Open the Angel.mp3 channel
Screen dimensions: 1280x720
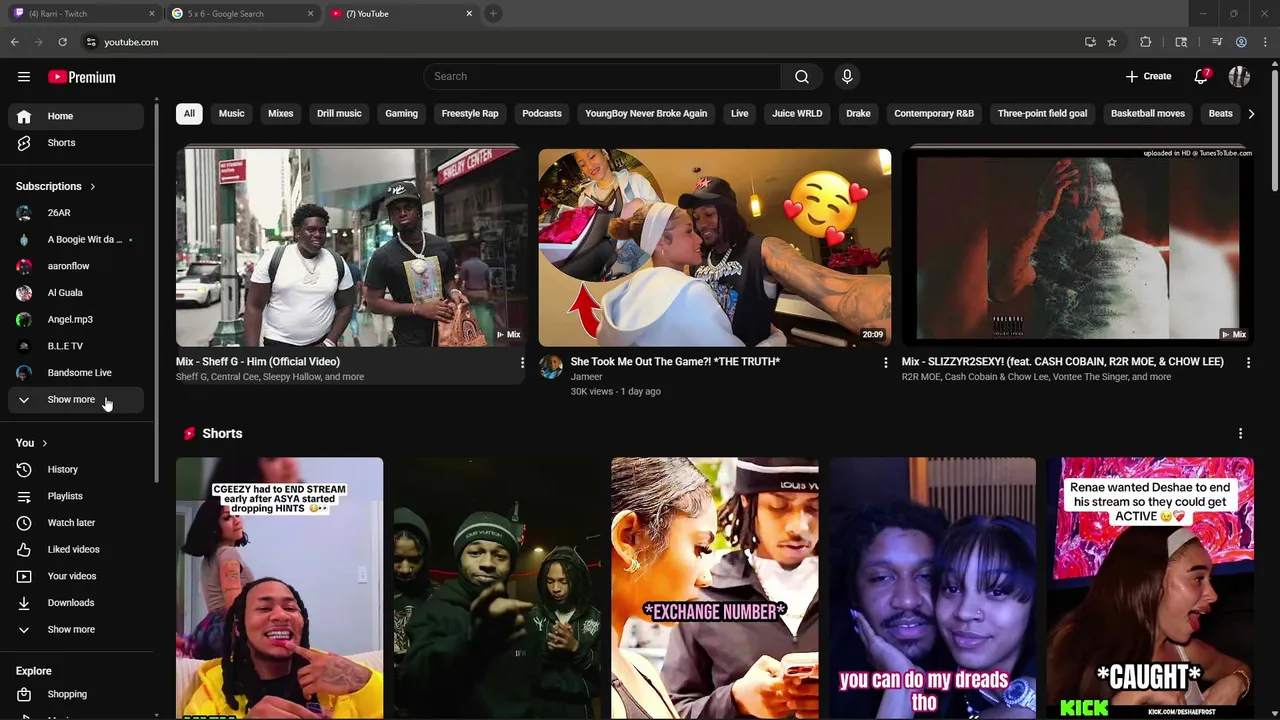click(76, 320)
